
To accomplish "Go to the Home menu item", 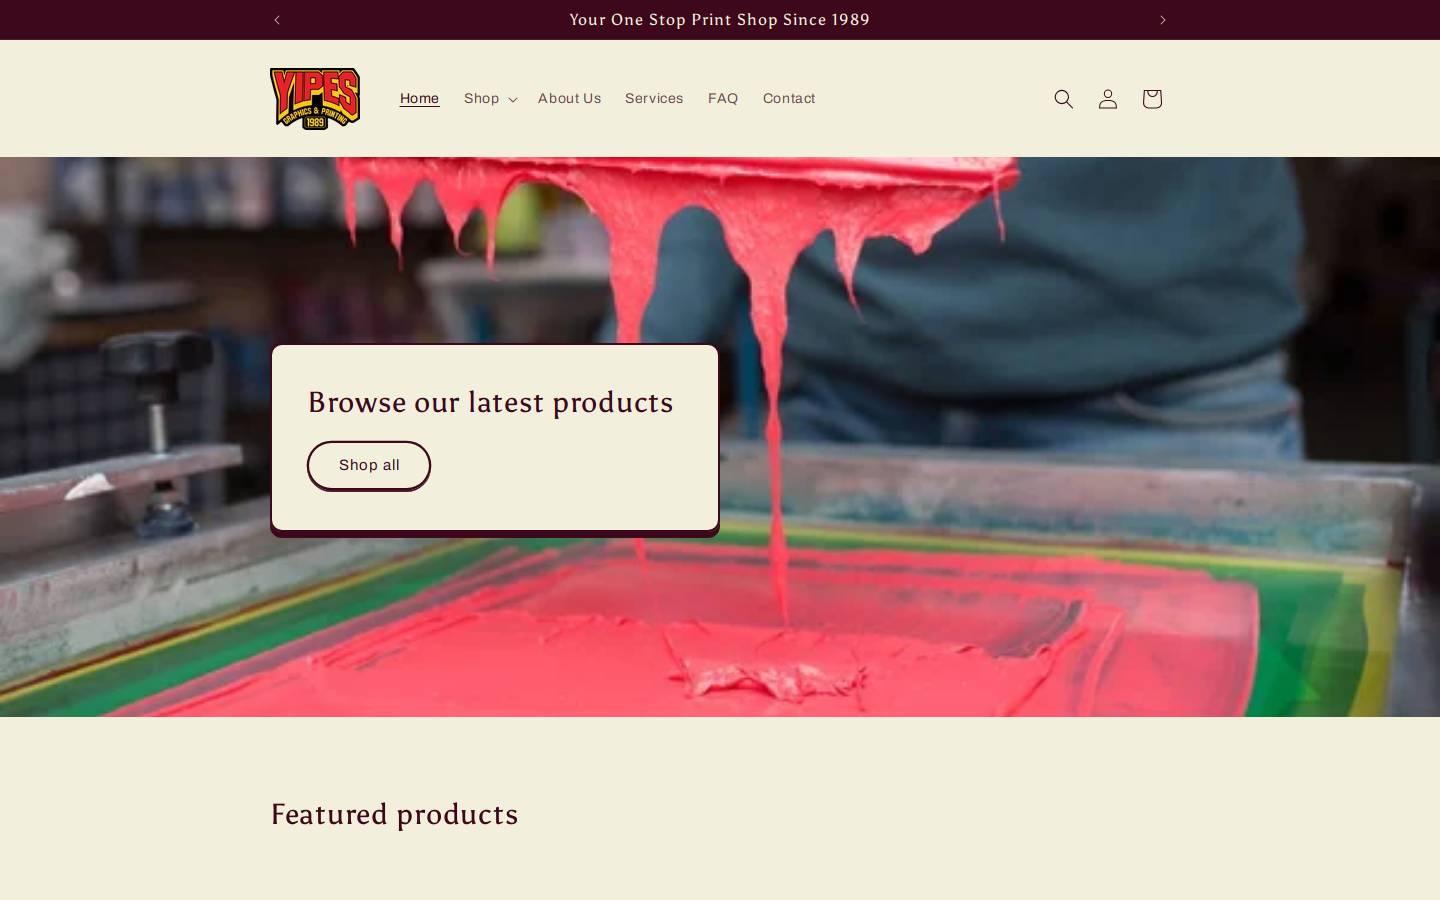I will (419, 98).
